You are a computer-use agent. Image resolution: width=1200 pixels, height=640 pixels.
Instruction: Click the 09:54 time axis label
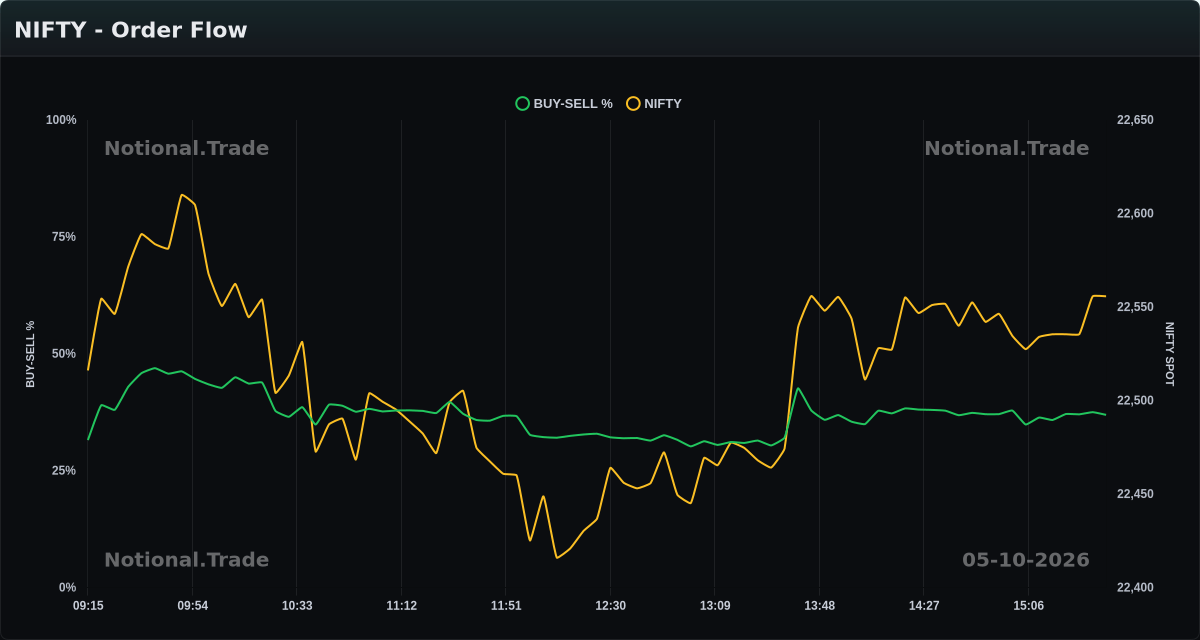point(193,606)
